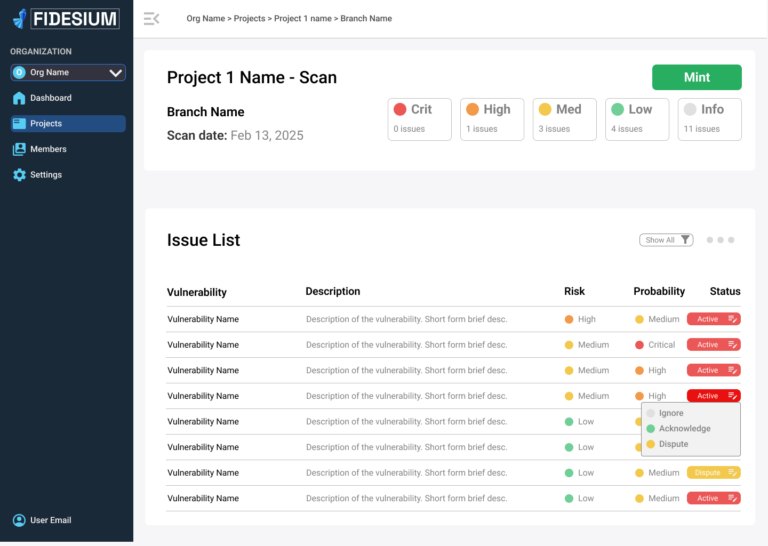Viewport: 768px width, 546px height.
Task: Open Active status dropdown in the High risk row
Action: [714, 319]
